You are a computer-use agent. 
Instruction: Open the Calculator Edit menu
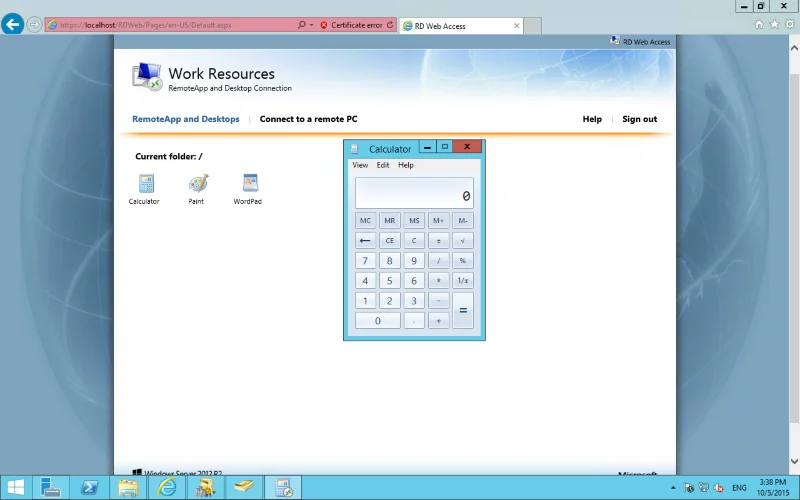[383, 165]
